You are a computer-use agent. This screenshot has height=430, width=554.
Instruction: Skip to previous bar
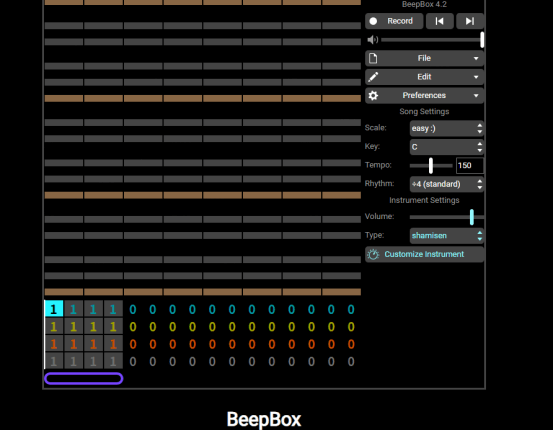[440, 21]
